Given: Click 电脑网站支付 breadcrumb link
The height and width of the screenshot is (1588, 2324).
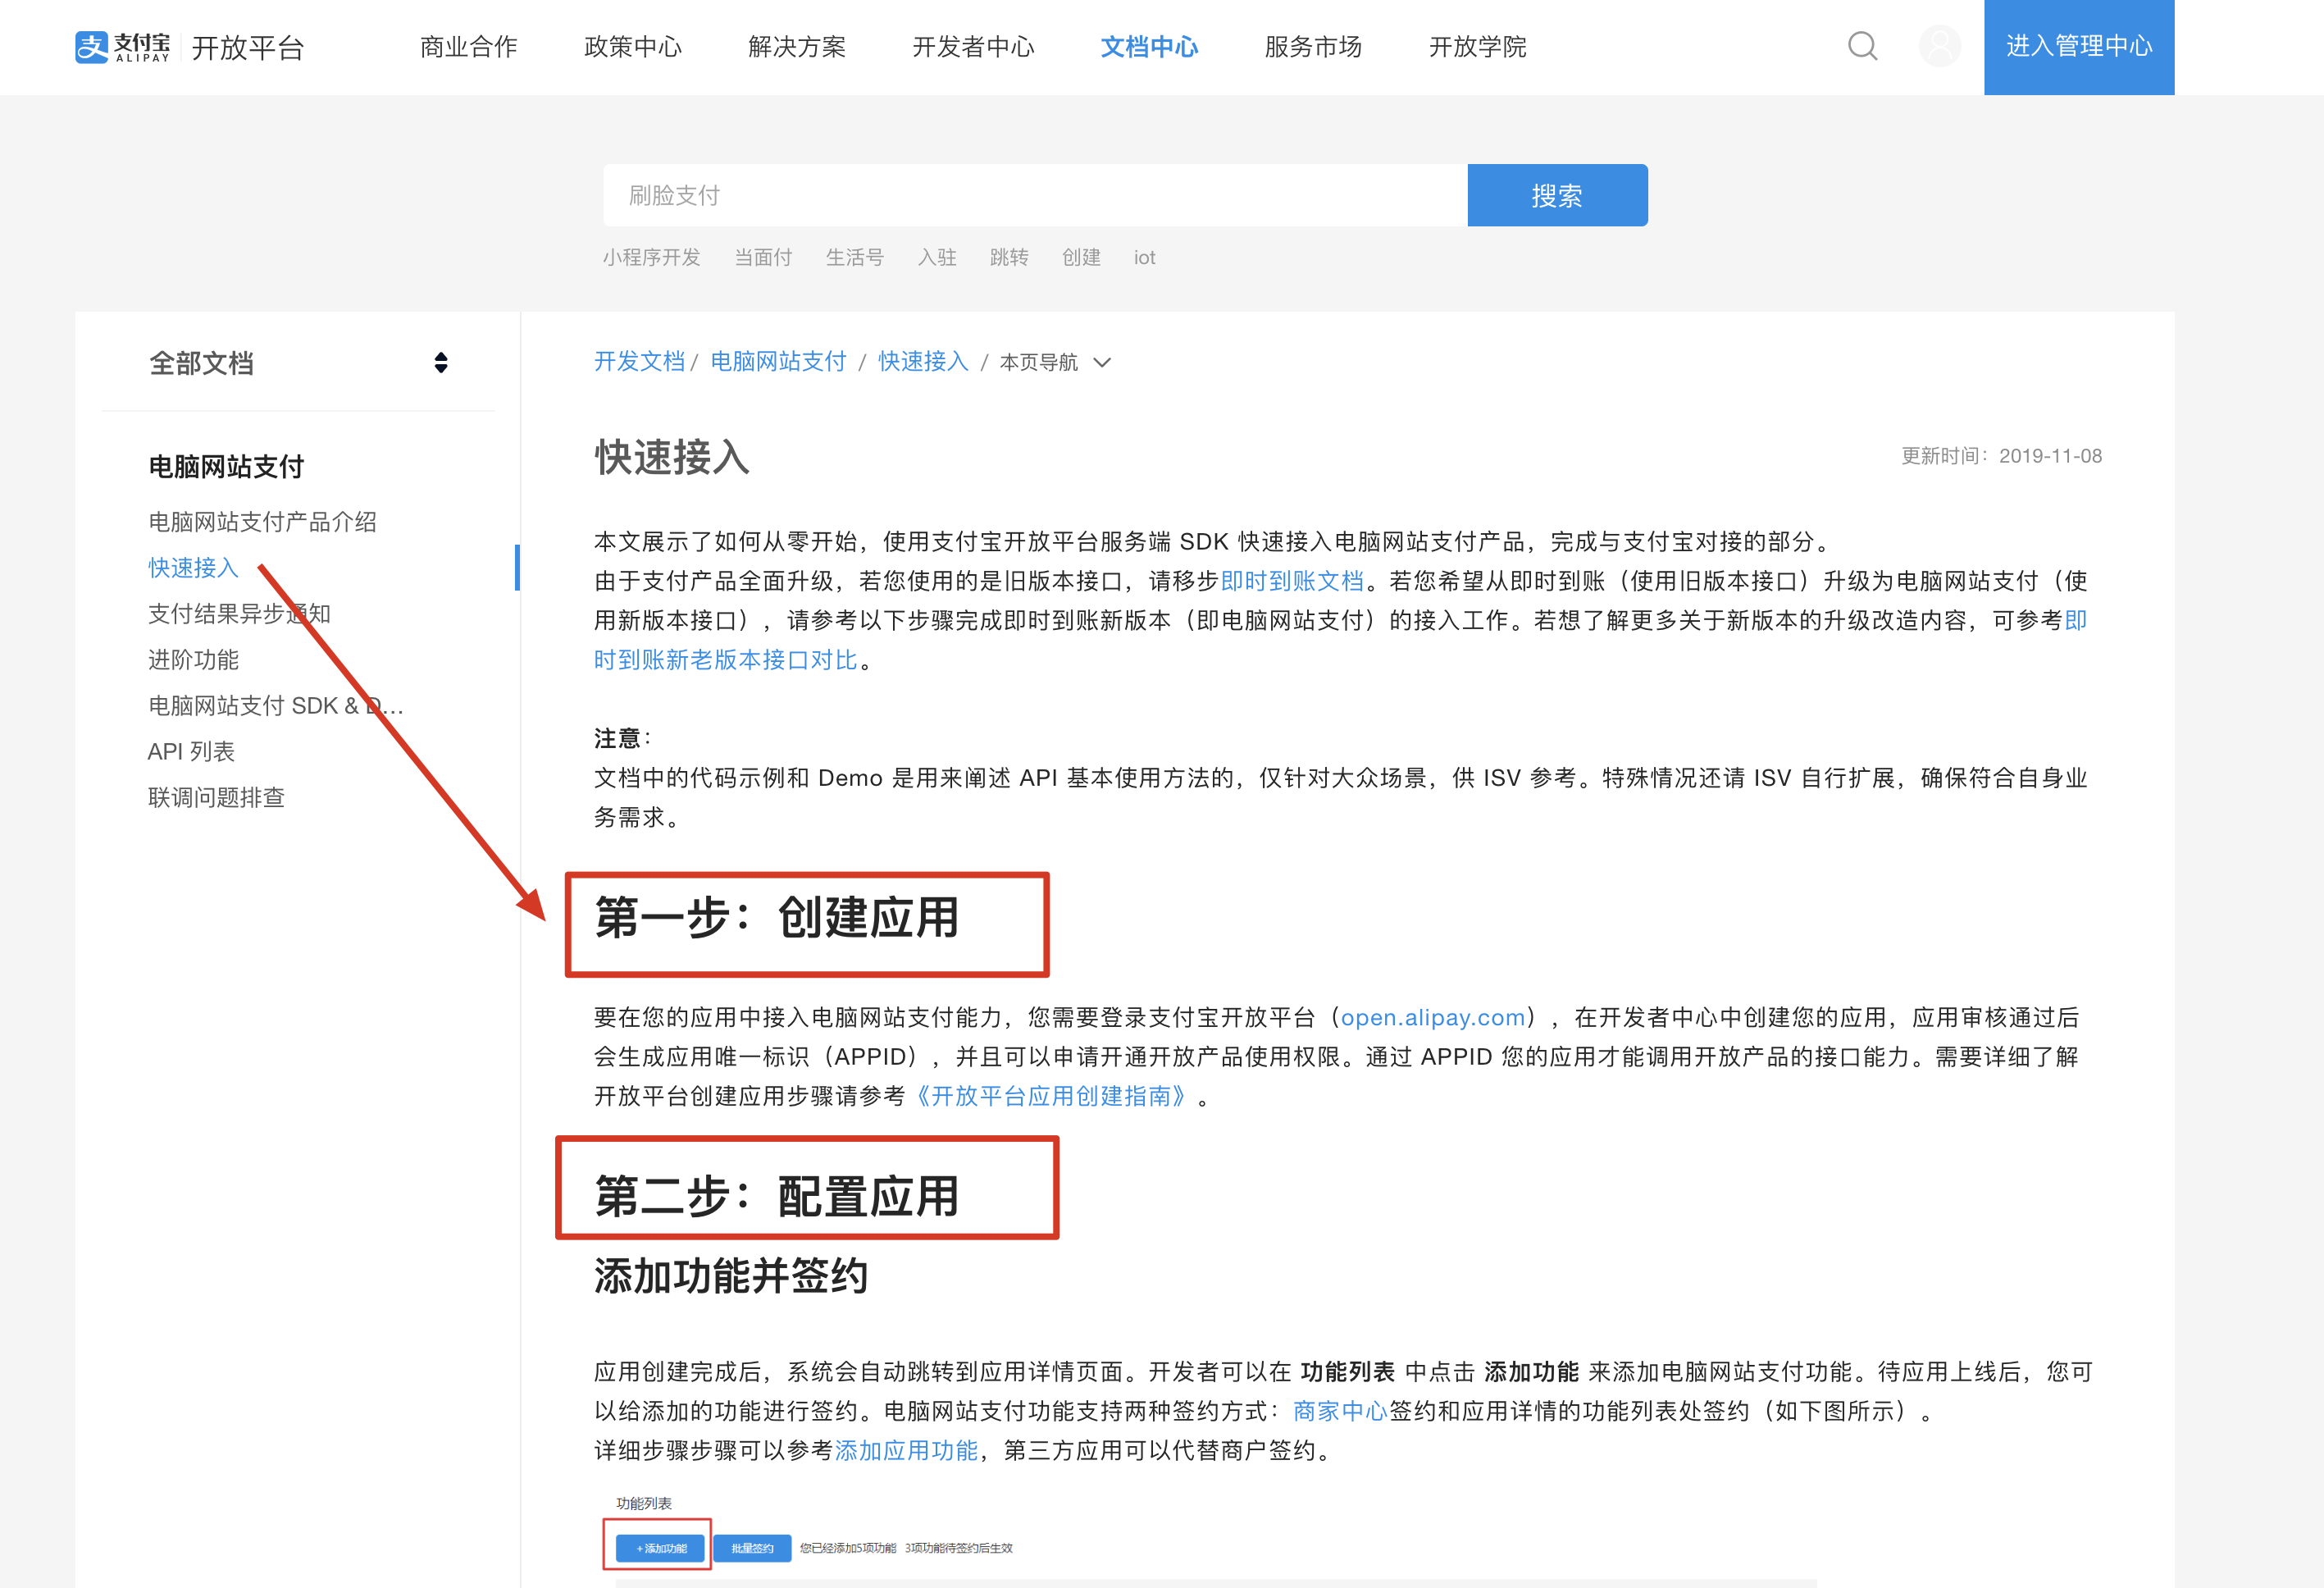Looking at the screenshot, I should [x=778, y=361].
